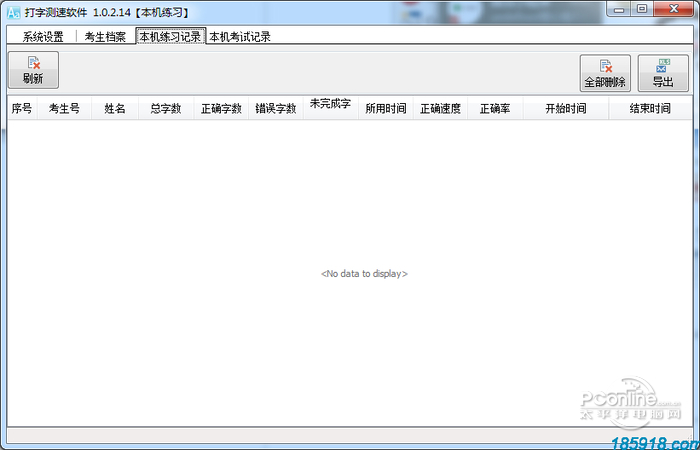The width and height of the screenshot is (700, 450).
Task: Click the 考生号 column header
Action: 64,108
